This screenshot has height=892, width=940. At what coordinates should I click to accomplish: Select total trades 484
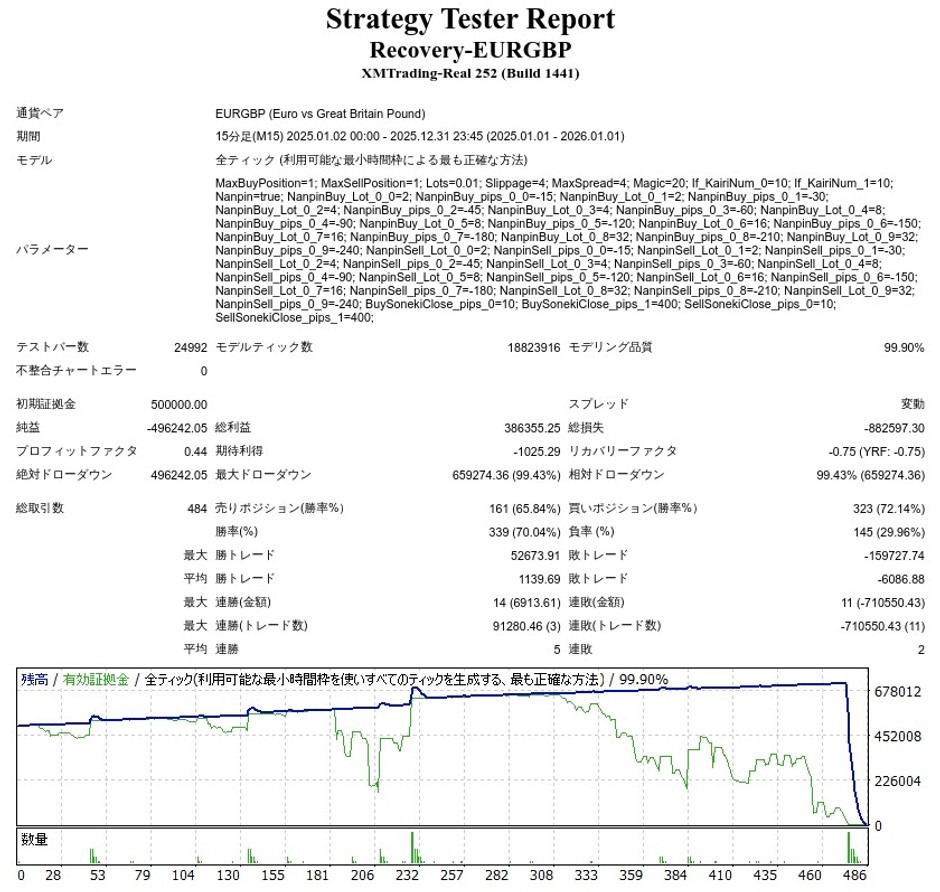point(197,509)
